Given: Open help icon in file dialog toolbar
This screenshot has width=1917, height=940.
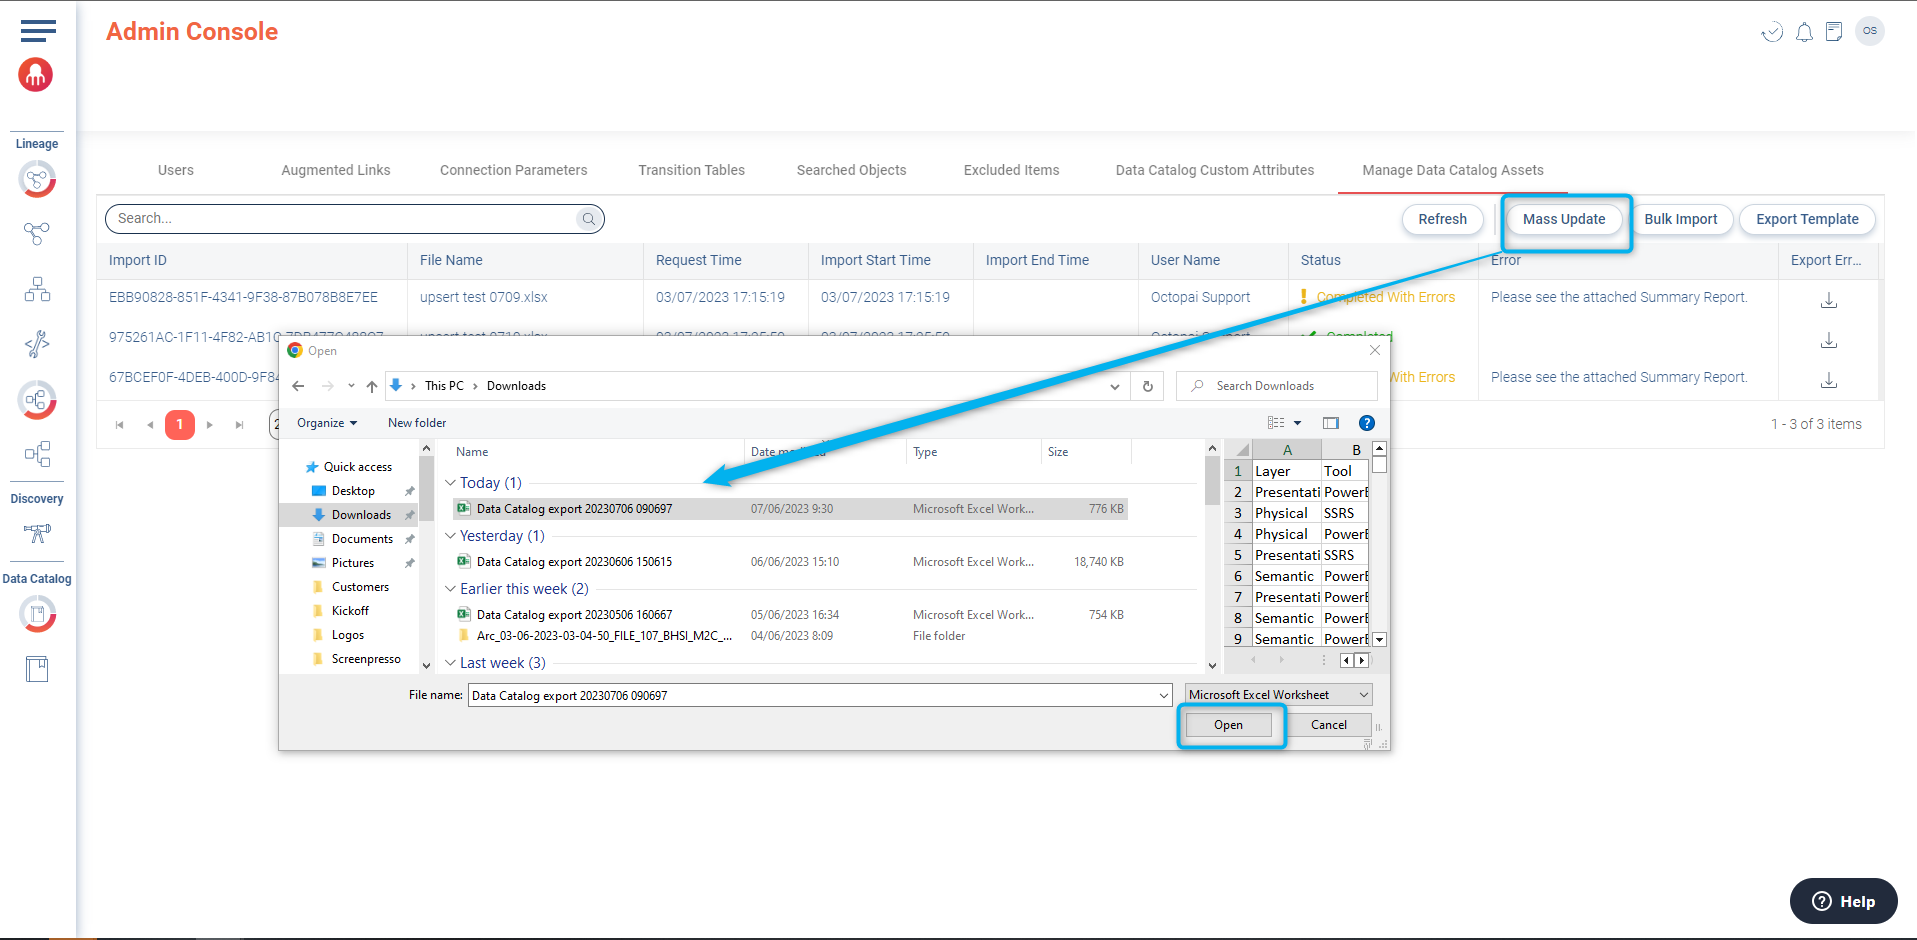Looking at the screenshot, I should pyautogui.click(x=1367, y=423).
